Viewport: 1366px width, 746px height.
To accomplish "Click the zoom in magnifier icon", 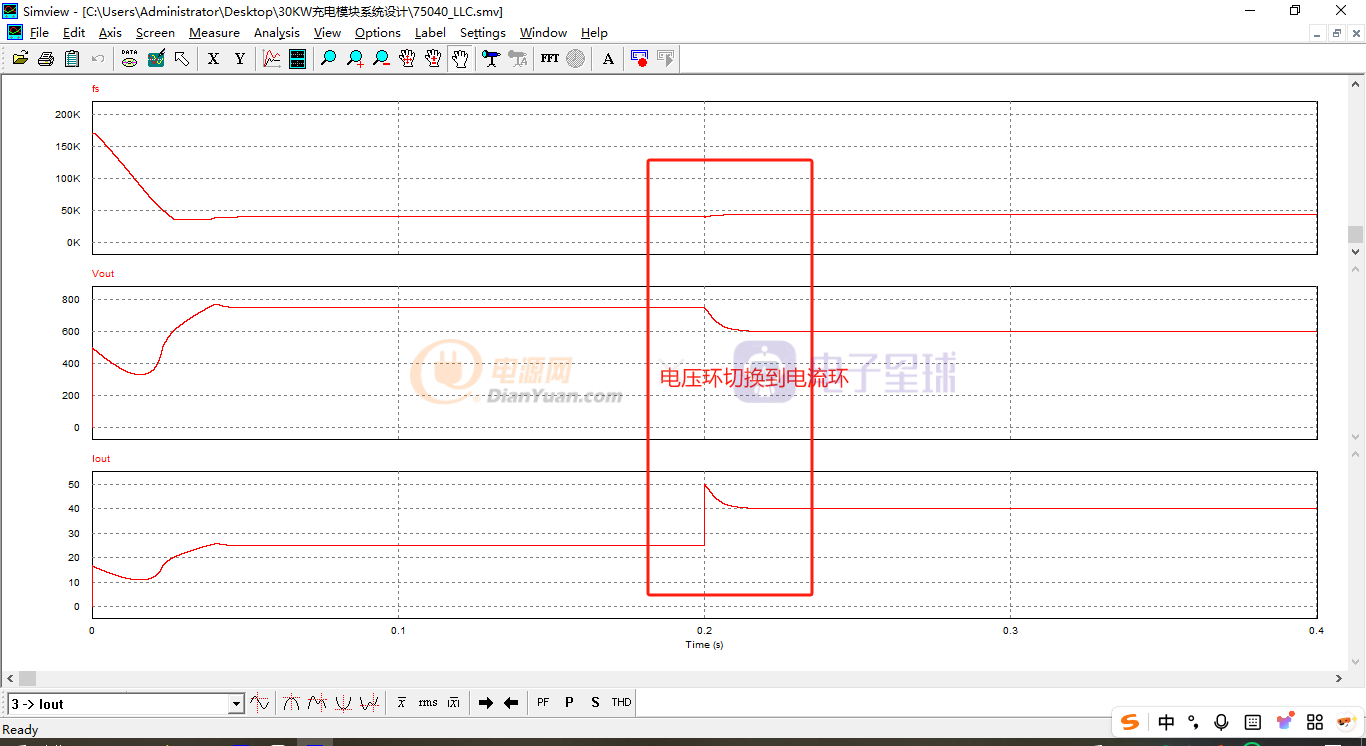I will click(x=355, y=59).
